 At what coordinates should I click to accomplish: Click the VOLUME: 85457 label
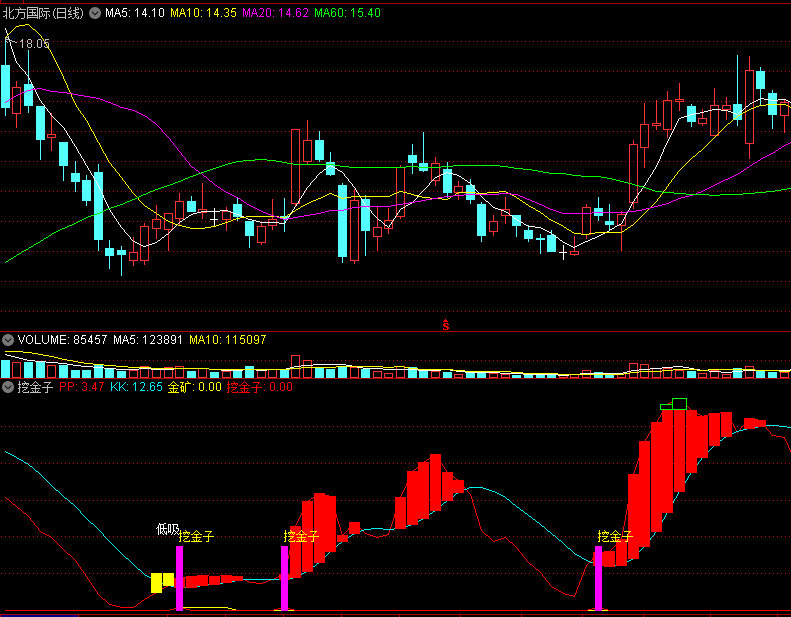click(x=63, y=340)
